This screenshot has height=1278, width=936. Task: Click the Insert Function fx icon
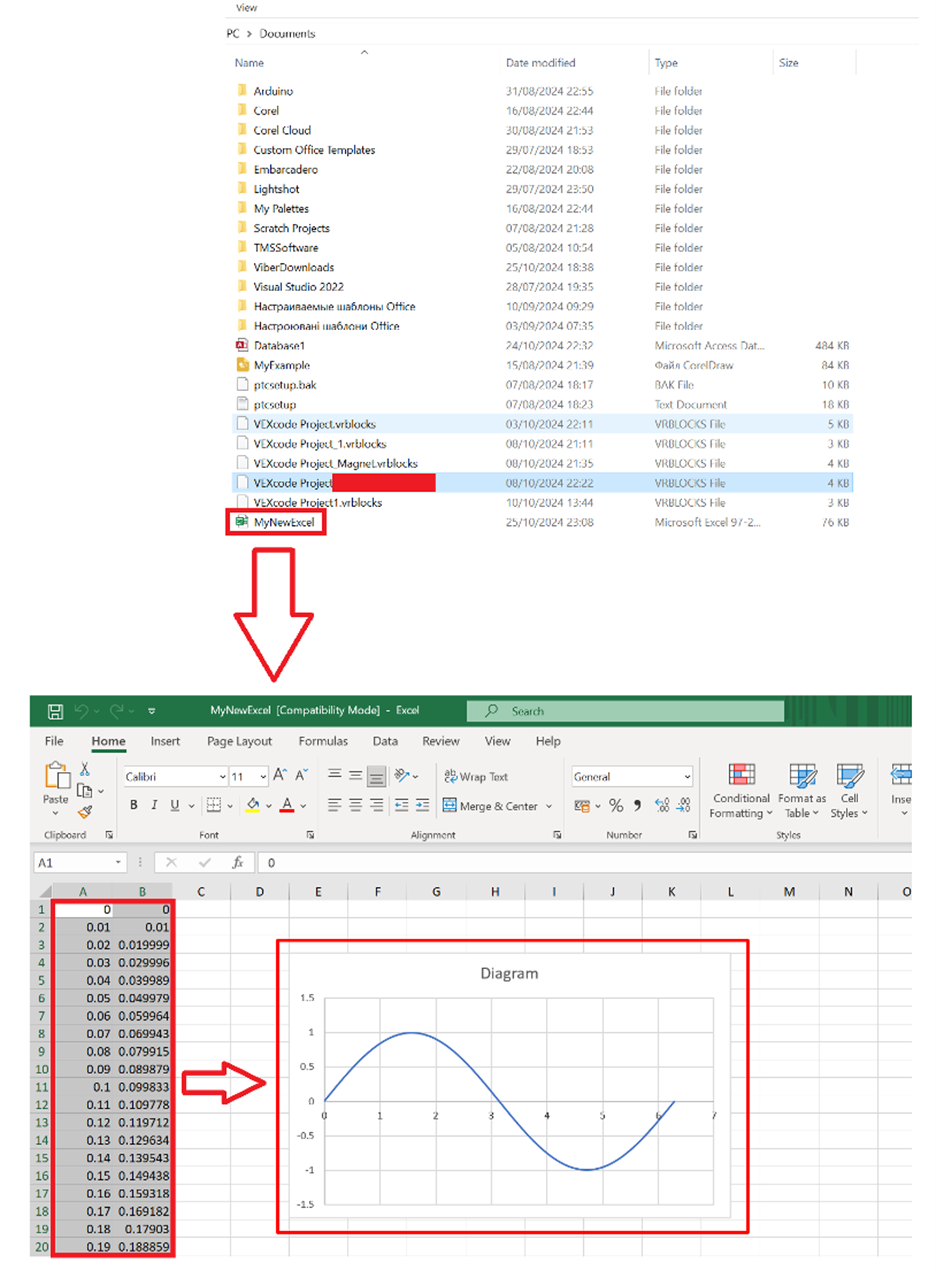237,862
